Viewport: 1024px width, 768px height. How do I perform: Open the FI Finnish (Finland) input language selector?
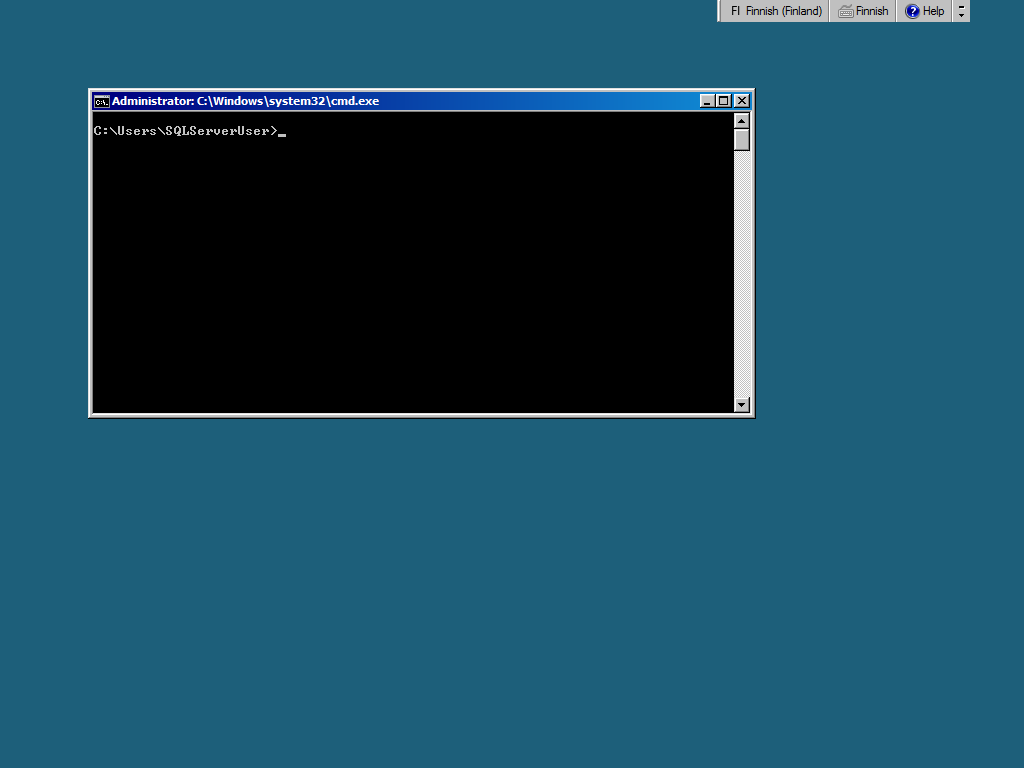(776, 11)
